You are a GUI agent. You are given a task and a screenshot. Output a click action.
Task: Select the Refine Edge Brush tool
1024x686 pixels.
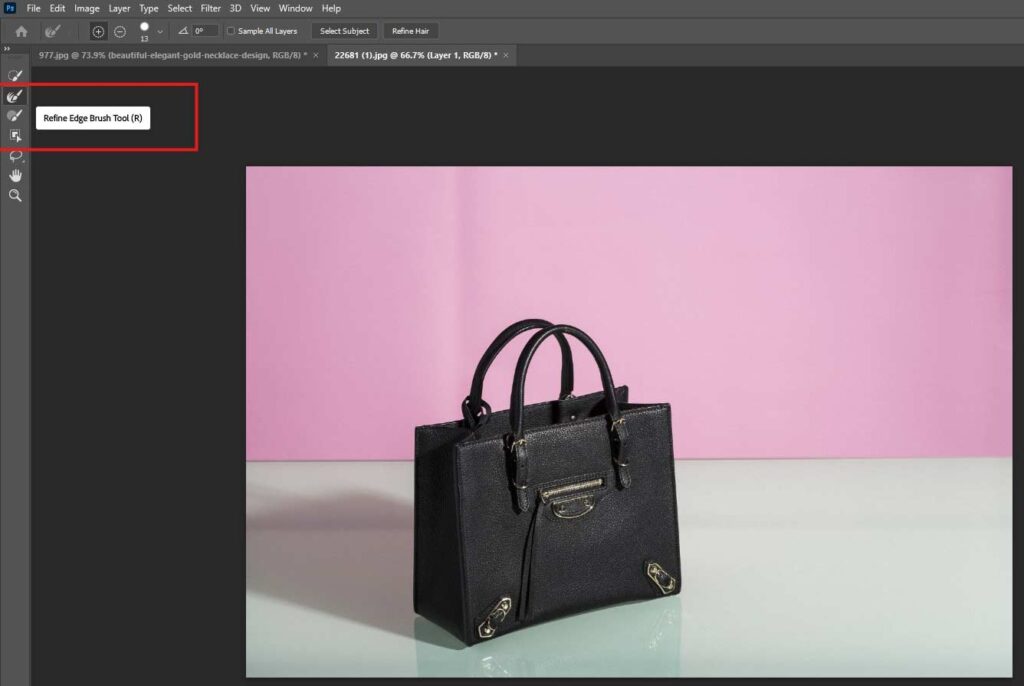click(x=14, y=95)
